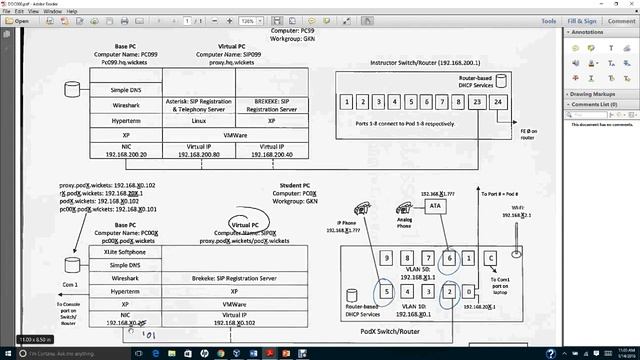Switch to the Comment pane tab
The image size is (640, 360).
621,21
